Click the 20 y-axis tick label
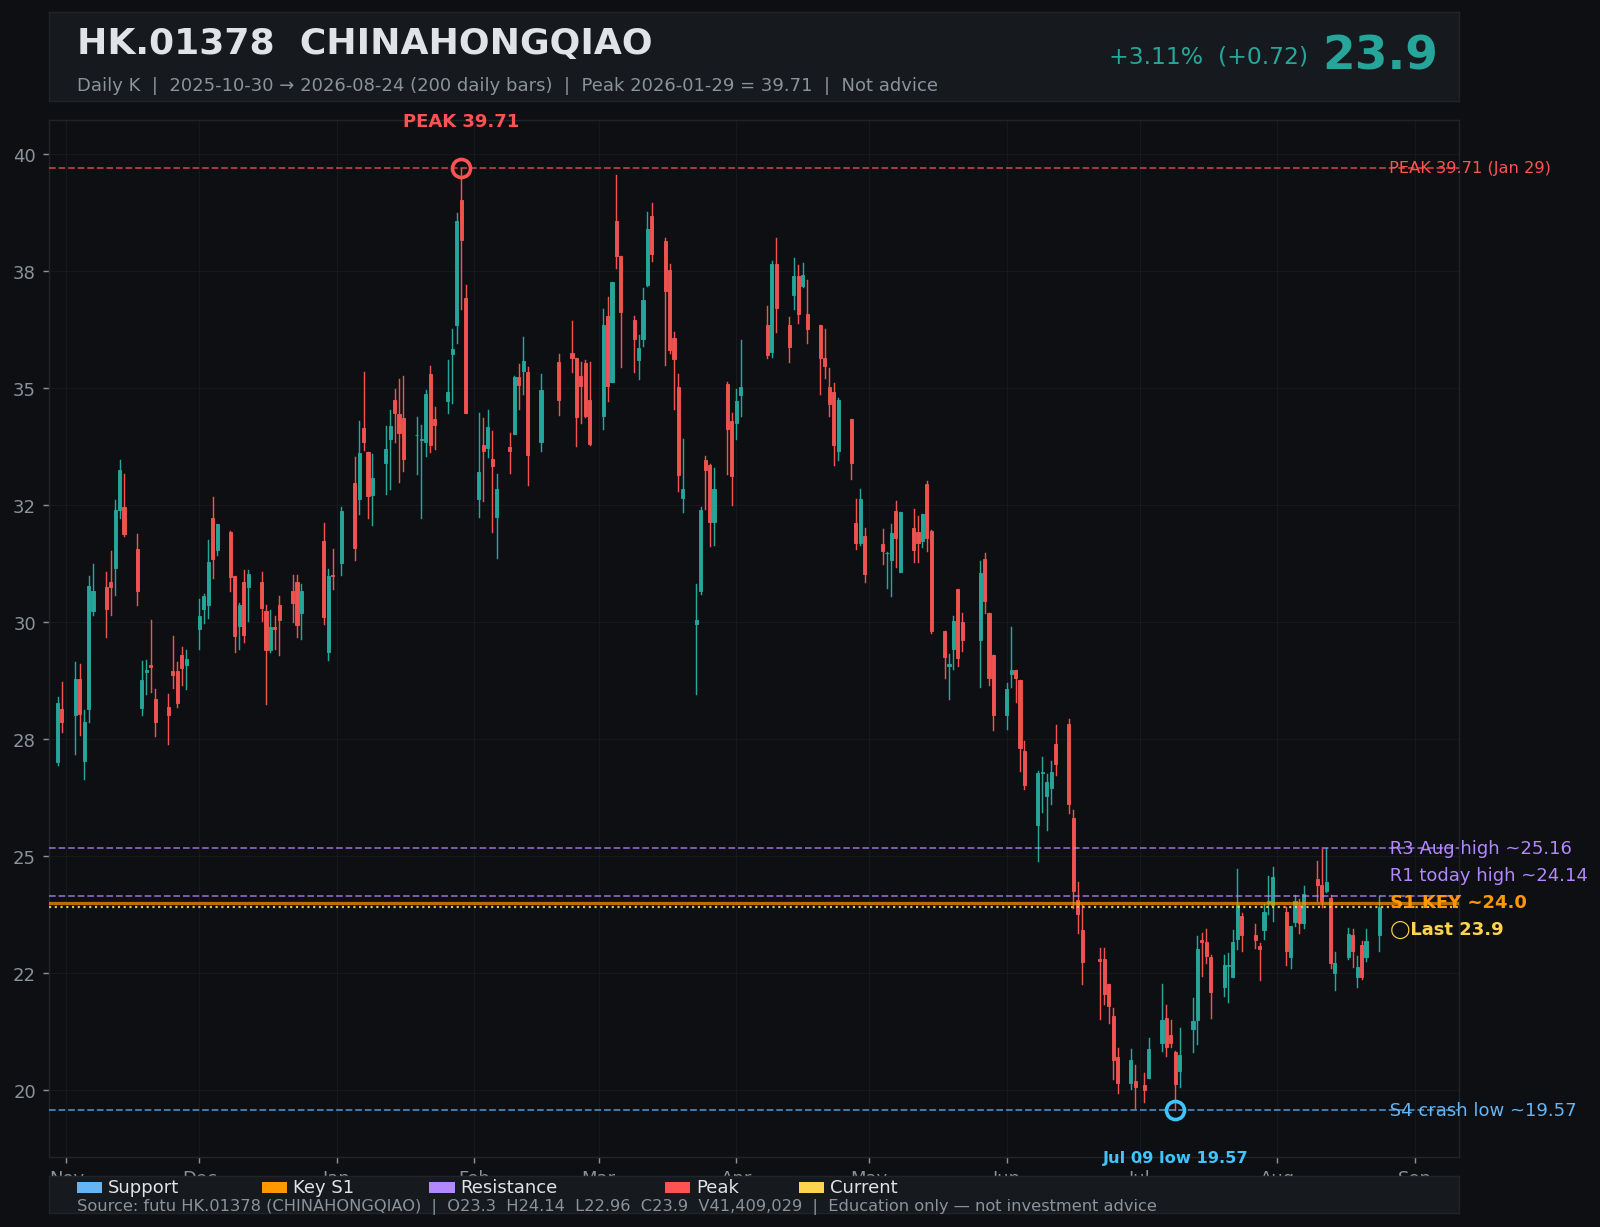Screen dimensions: 1600x1227 (25, 1091)
